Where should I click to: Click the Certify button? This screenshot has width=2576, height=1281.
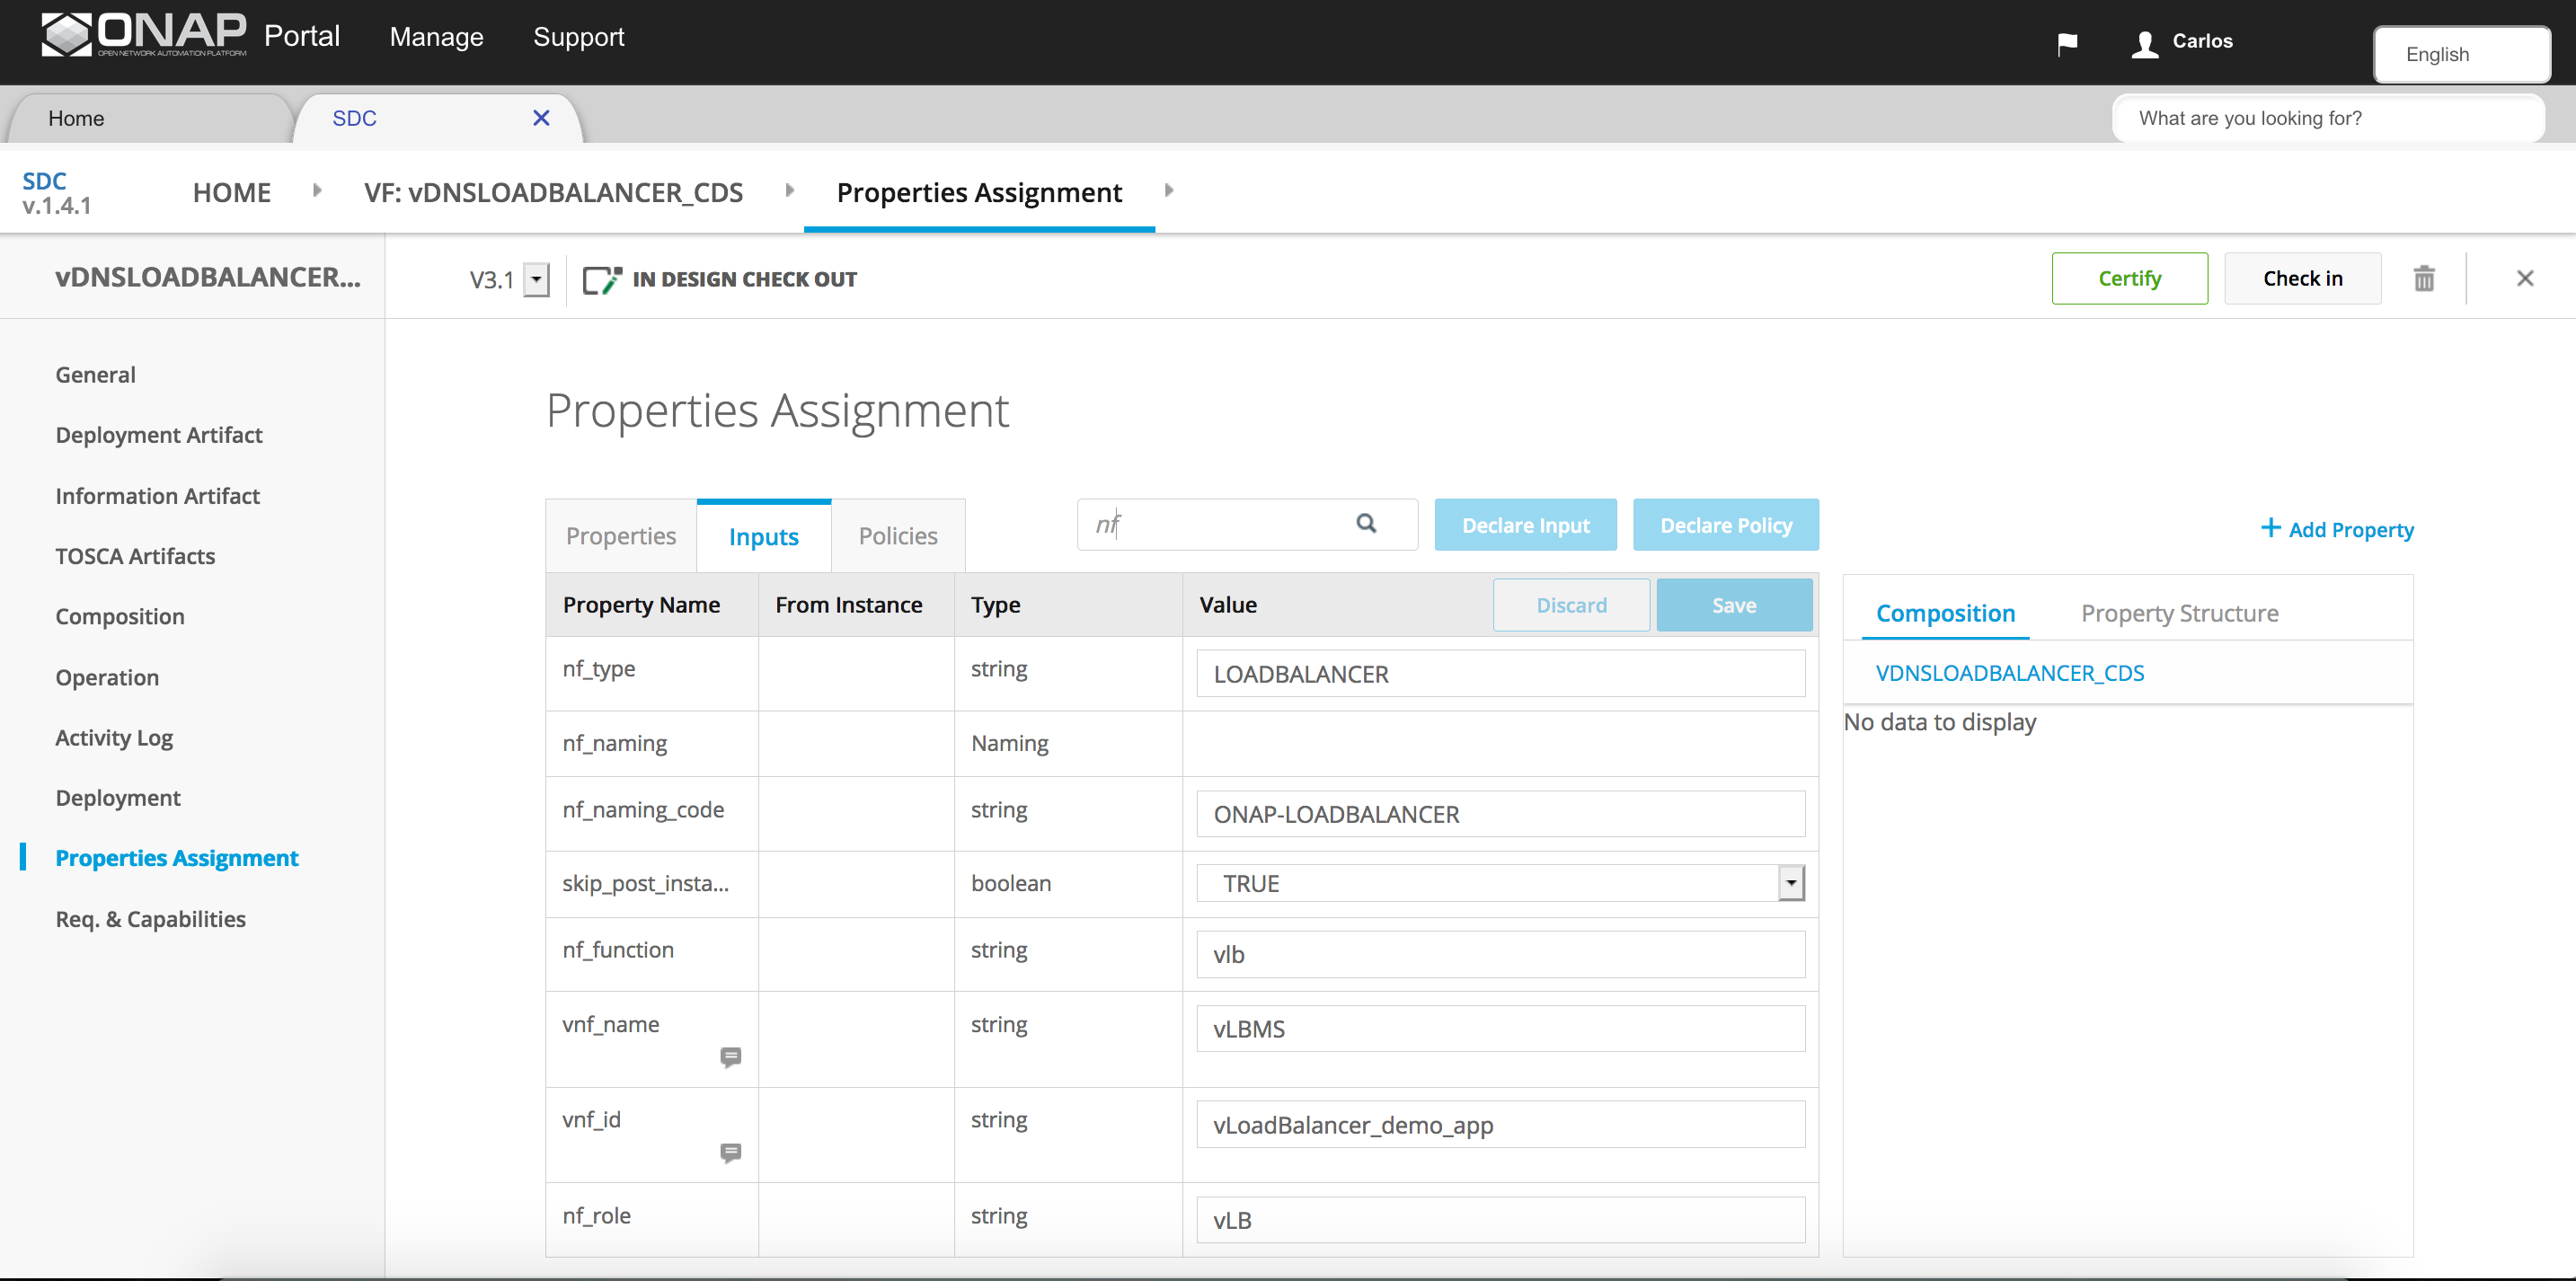point(2130,278)
